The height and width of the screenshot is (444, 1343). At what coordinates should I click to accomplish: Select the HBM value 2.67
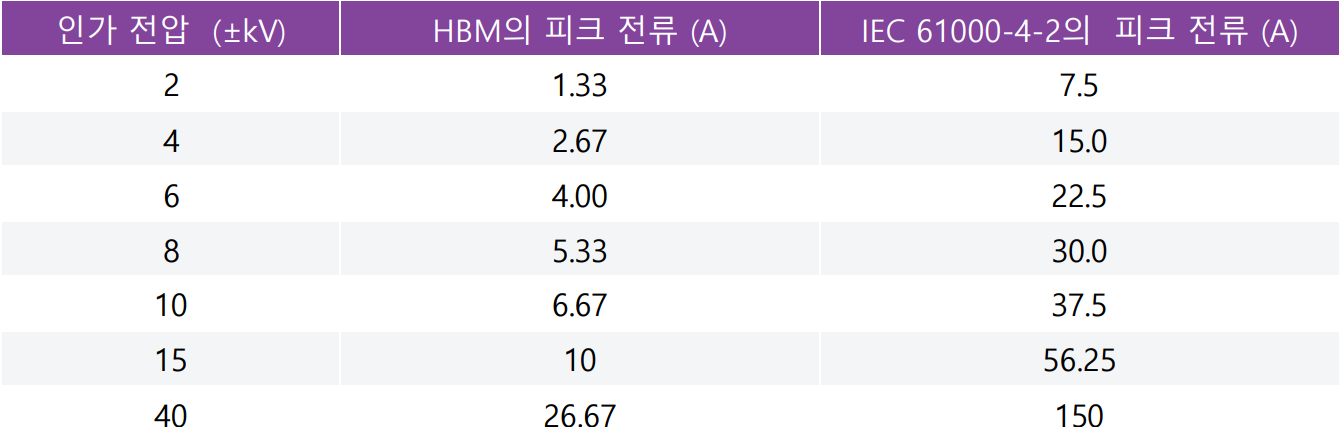[x=580, y=141]
